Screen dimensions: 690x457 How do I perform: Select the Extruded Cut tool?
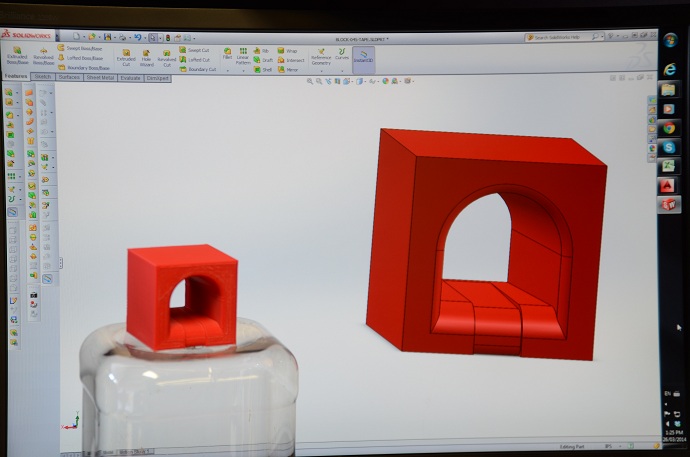tap(126, 58)
